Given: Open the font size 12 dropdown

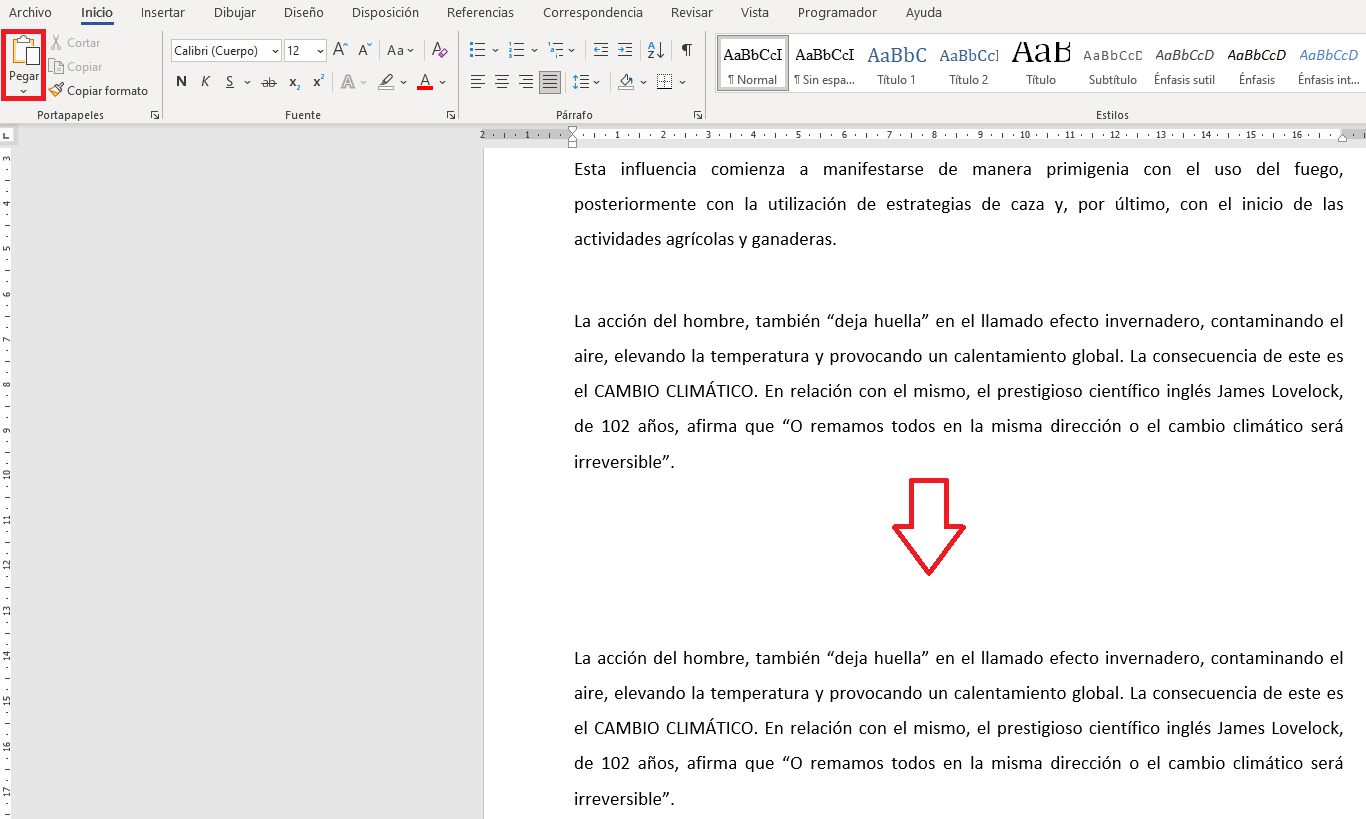Looking at the screenshot, I should pos(320,51).
